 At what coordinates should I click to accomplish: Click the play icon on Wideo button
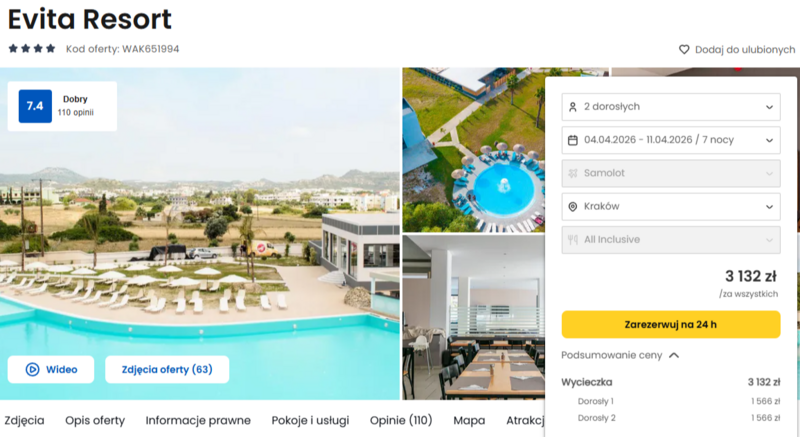32,370
